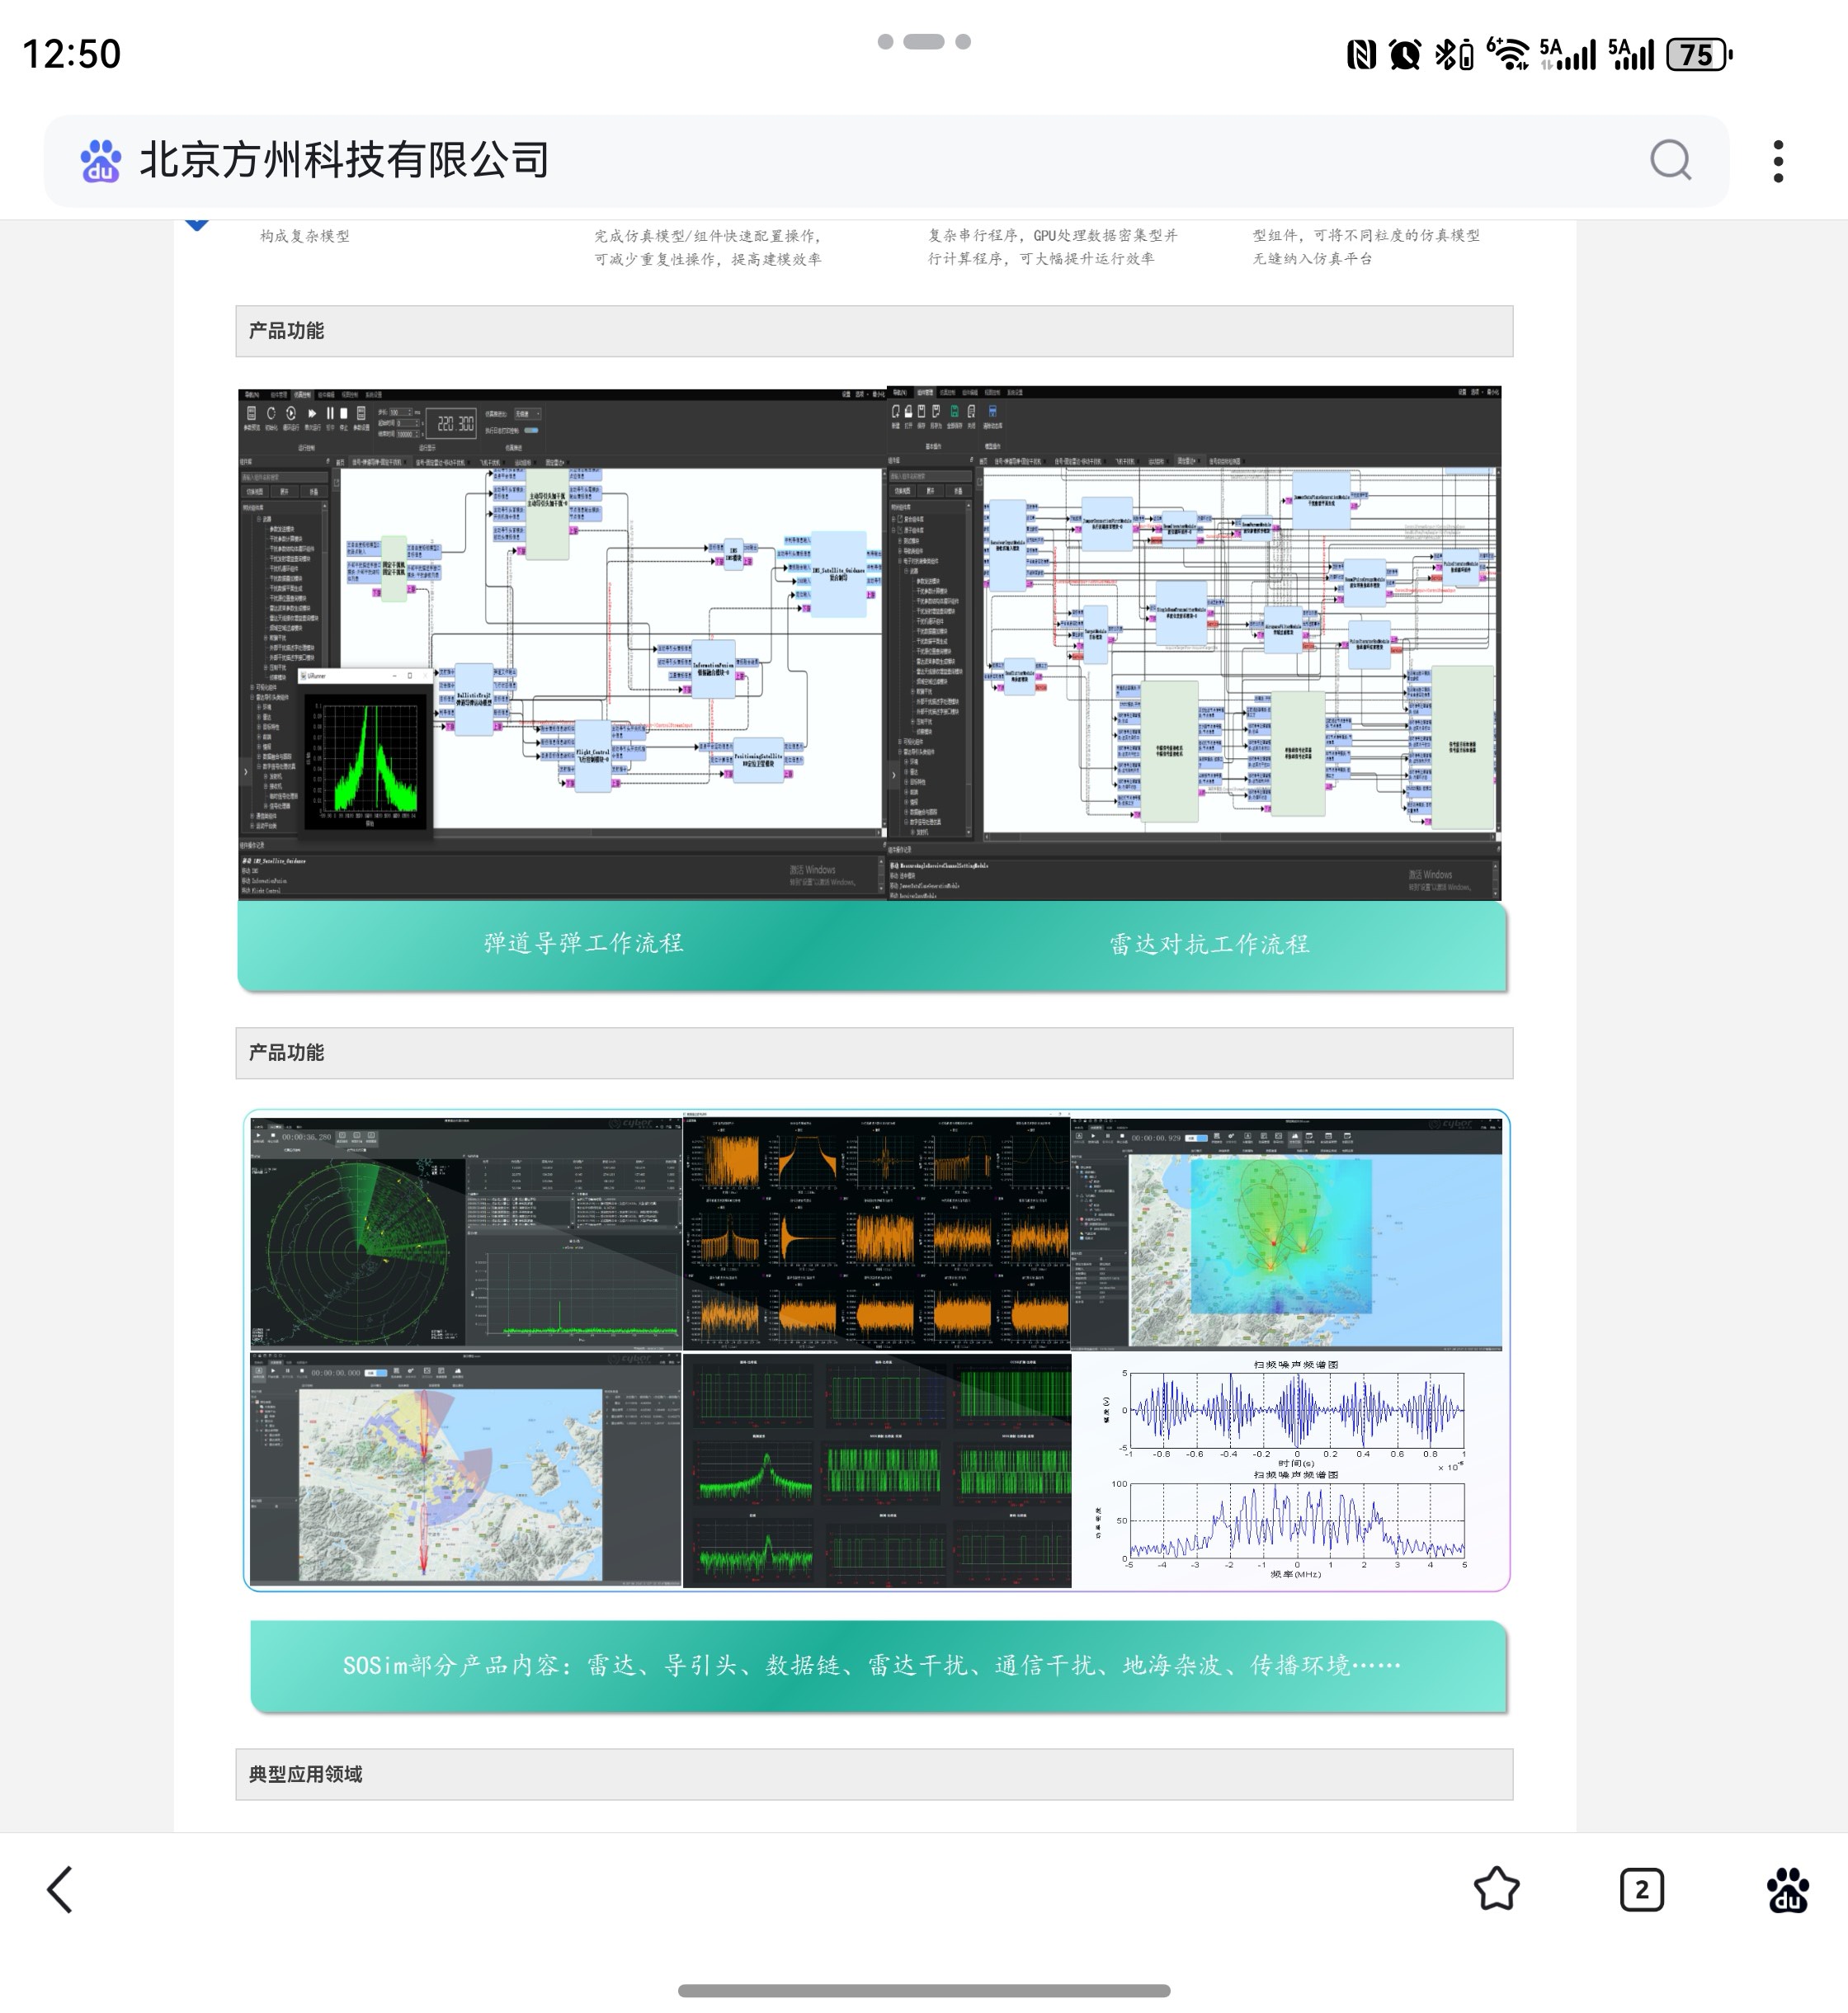The width and height of the screenshot is (1848, 2013).
Task: Tap the Baidu paw logo in address bar
Action: click(x=101, y=161)
